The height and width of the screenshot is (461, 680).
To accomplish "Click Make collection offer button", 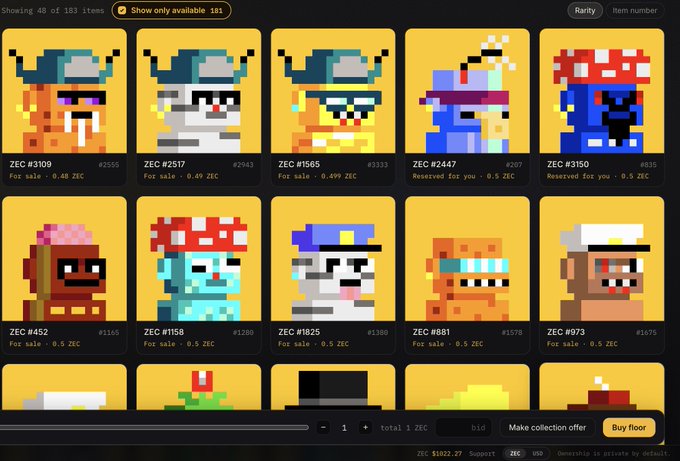I will coord(547,428).
